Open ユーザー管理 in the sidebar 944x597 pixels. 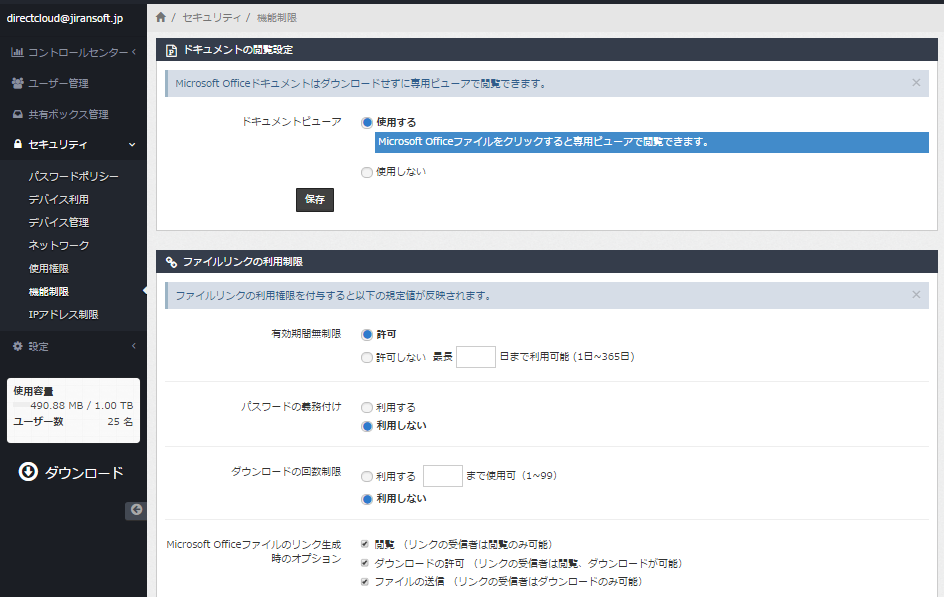58,83
